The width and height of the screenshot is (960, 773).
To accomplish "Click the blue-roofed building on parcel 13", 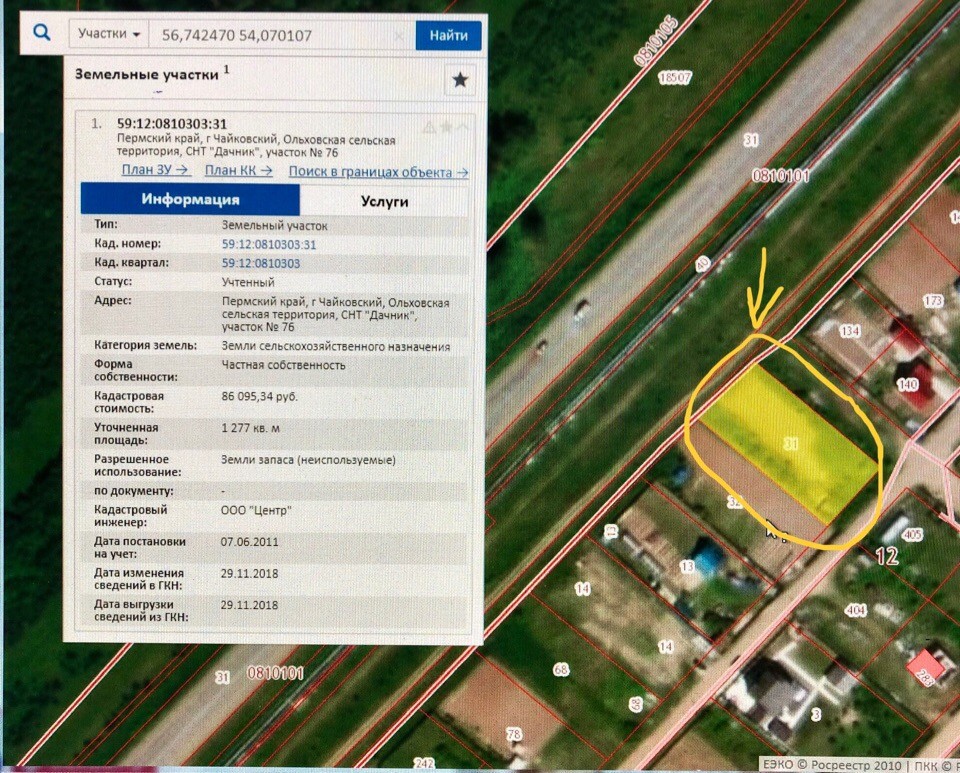I will [x=709, y=559].
